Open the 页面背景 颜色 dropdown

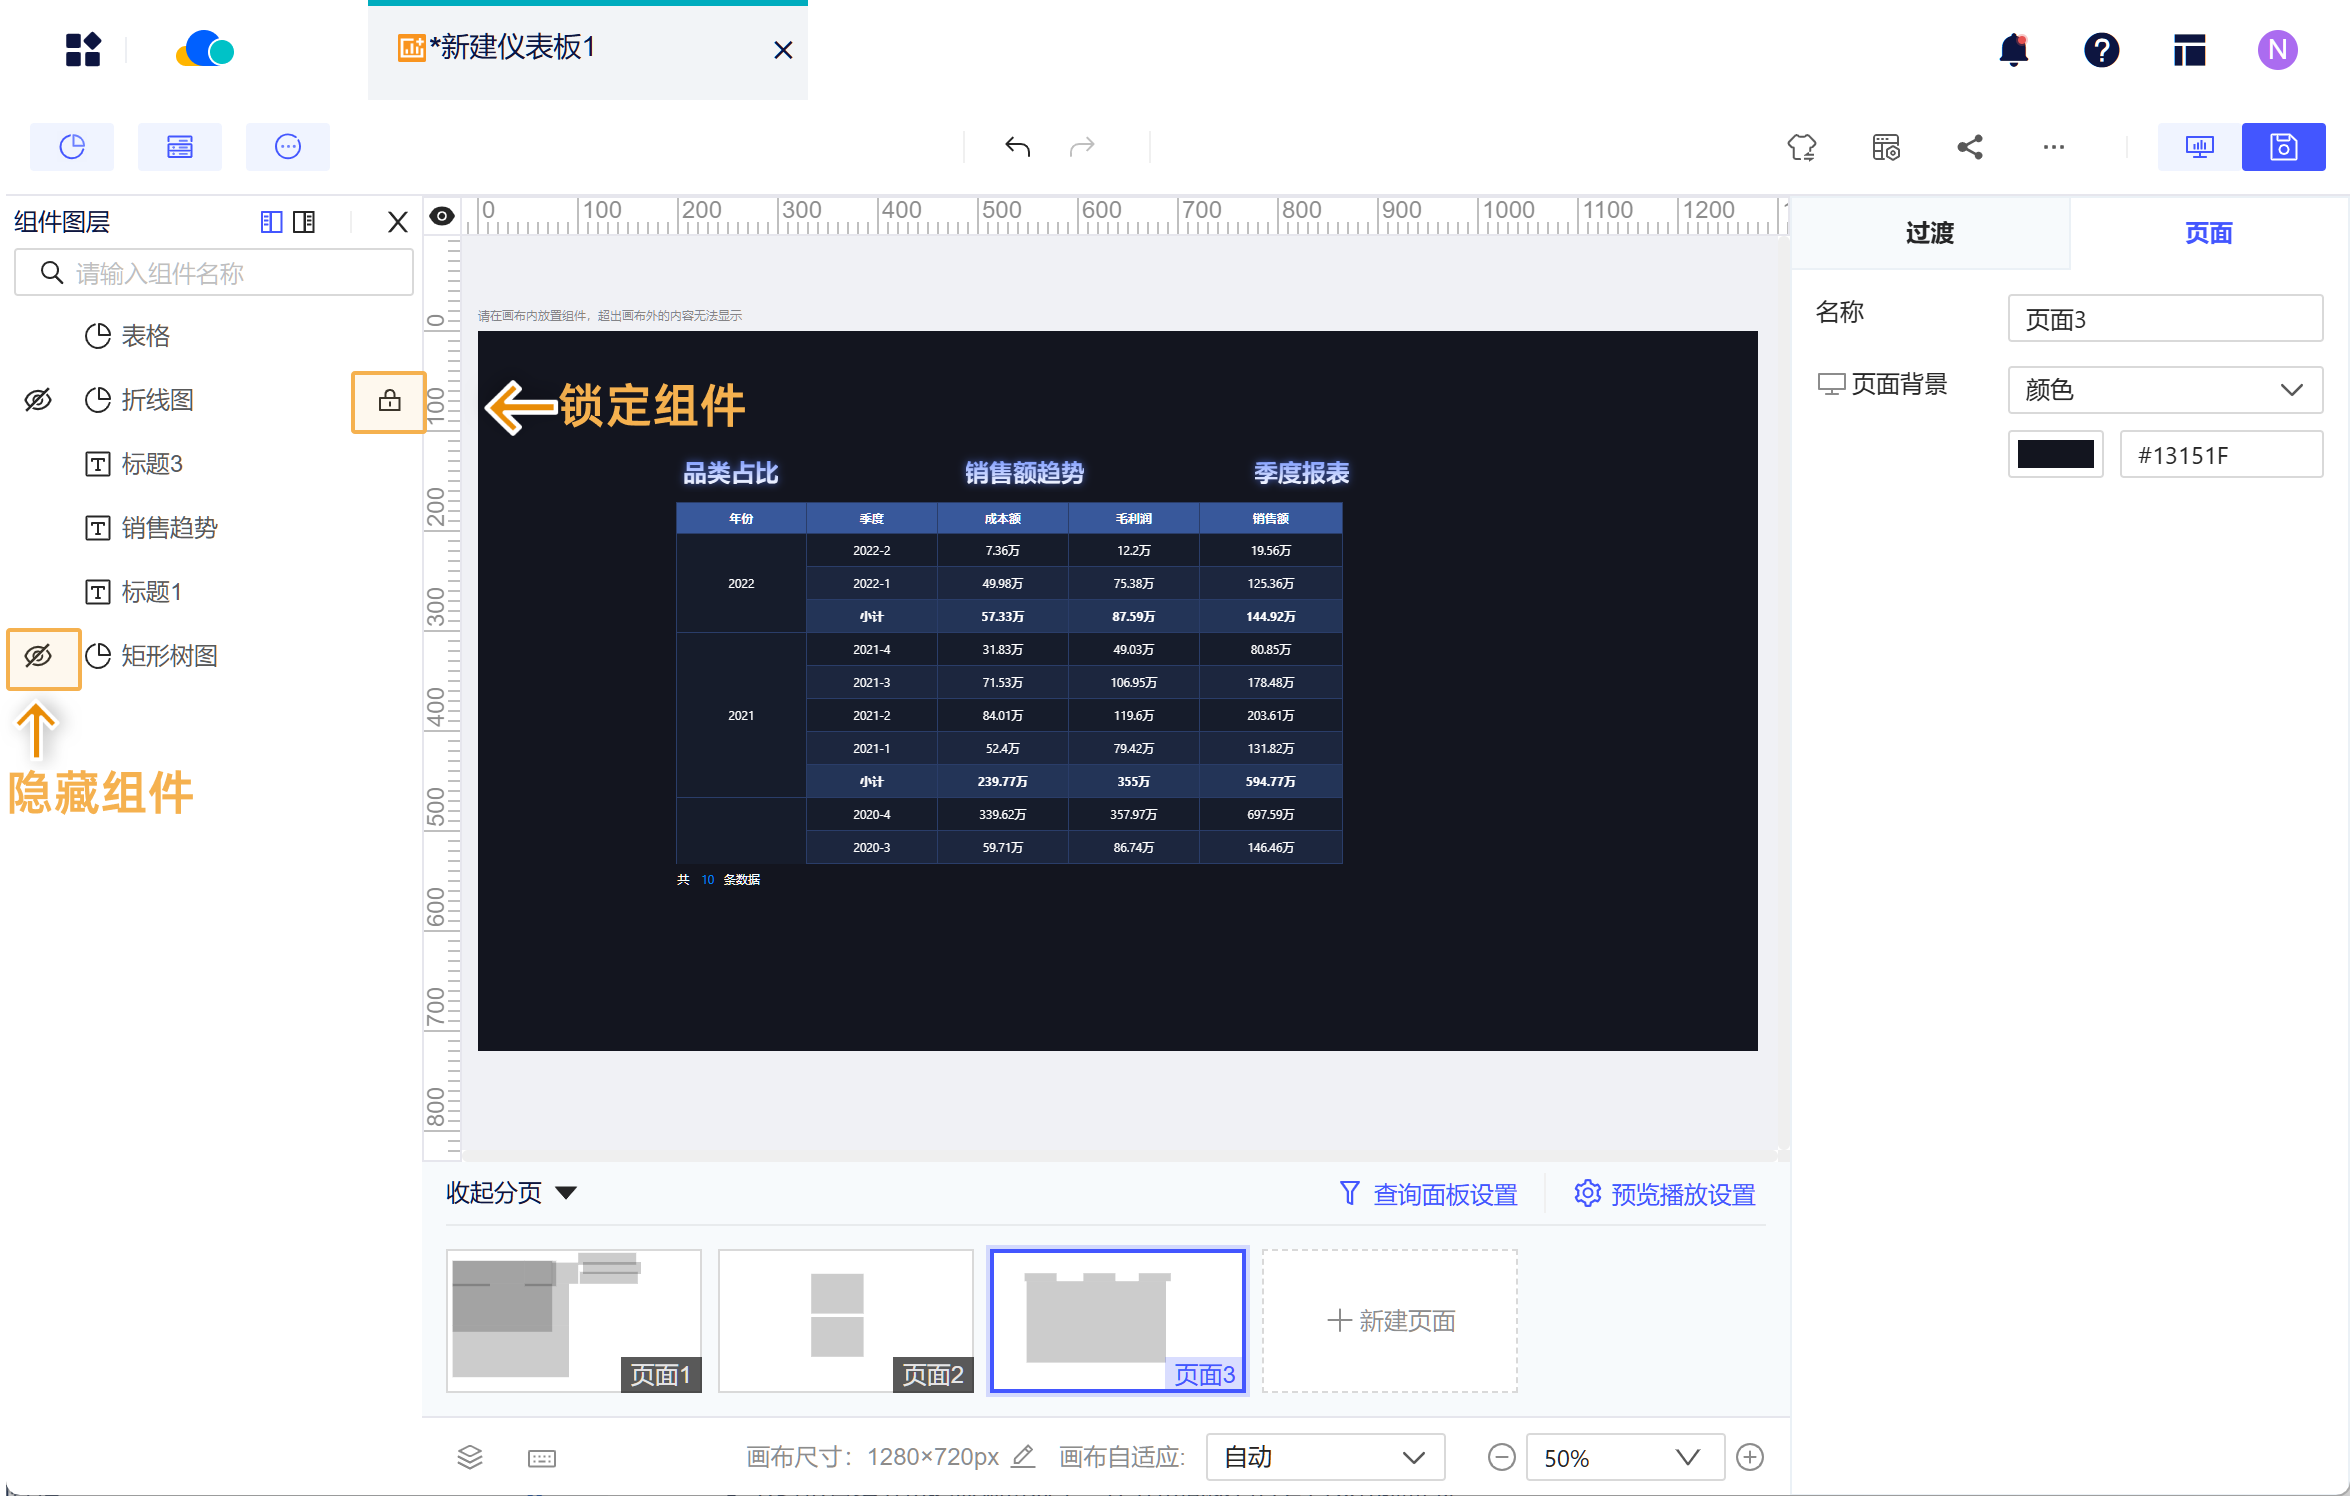tap(2165, 390)
